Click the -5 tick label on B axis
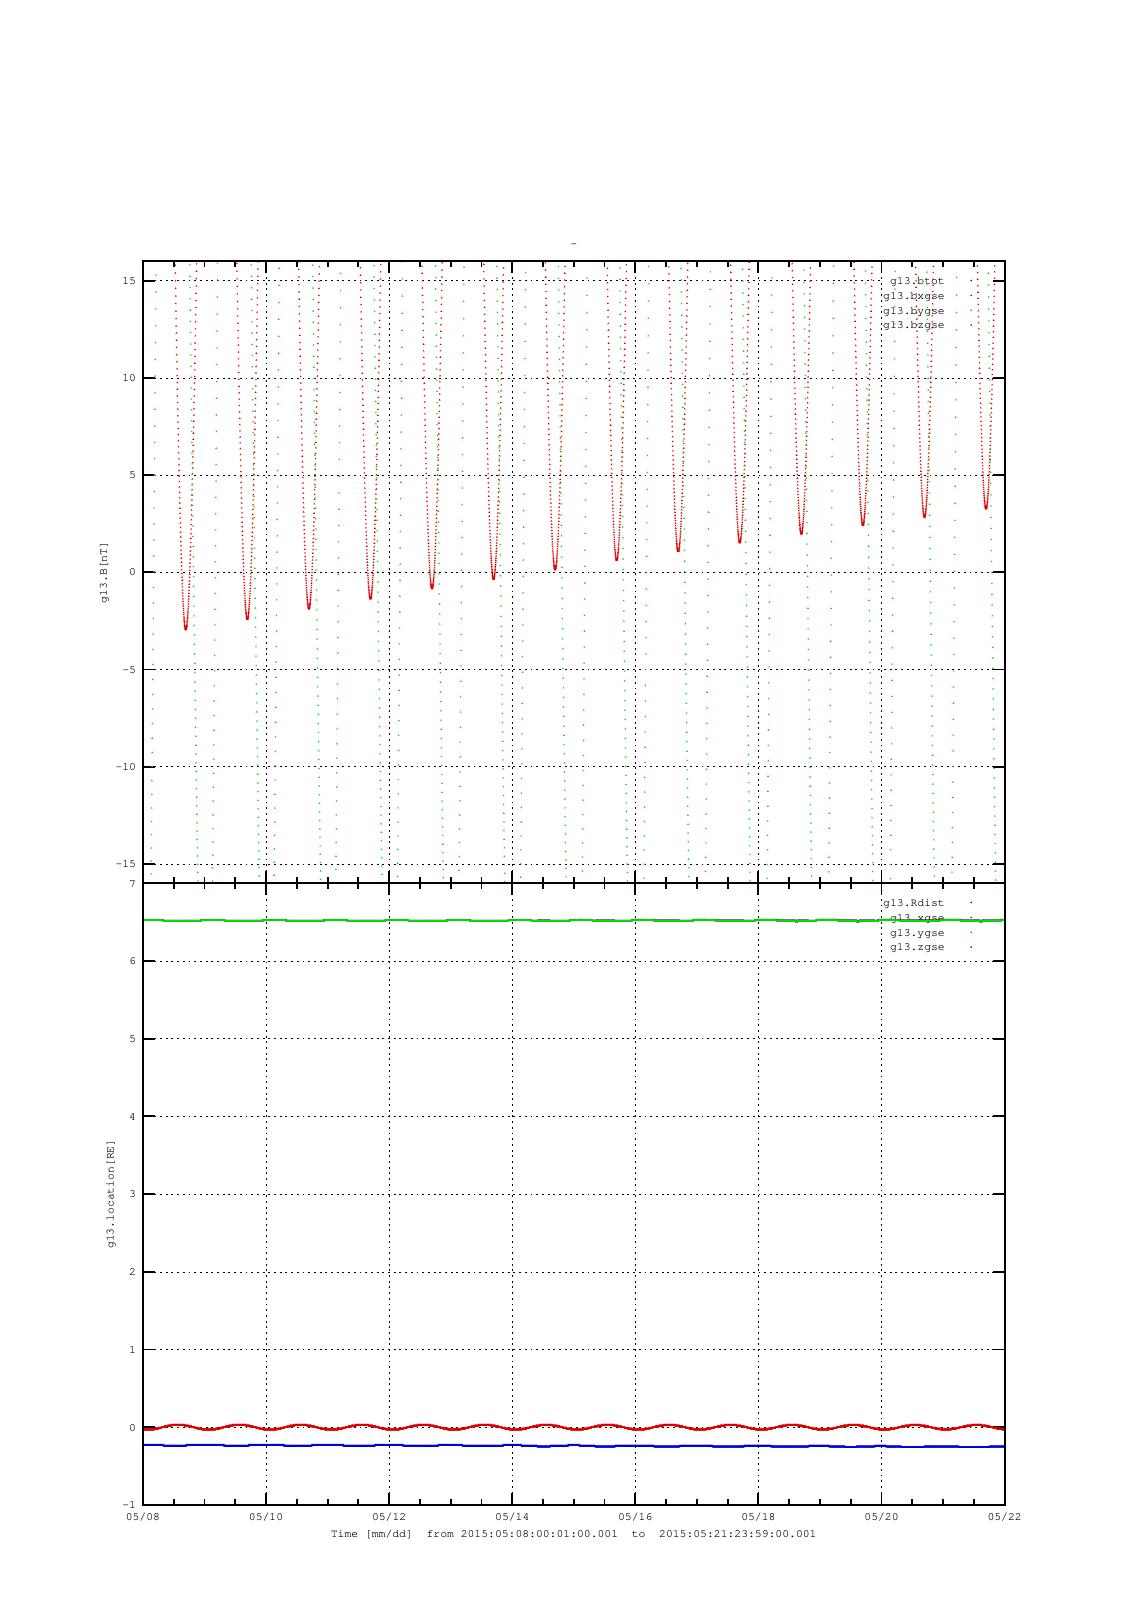 pos(129,670)
